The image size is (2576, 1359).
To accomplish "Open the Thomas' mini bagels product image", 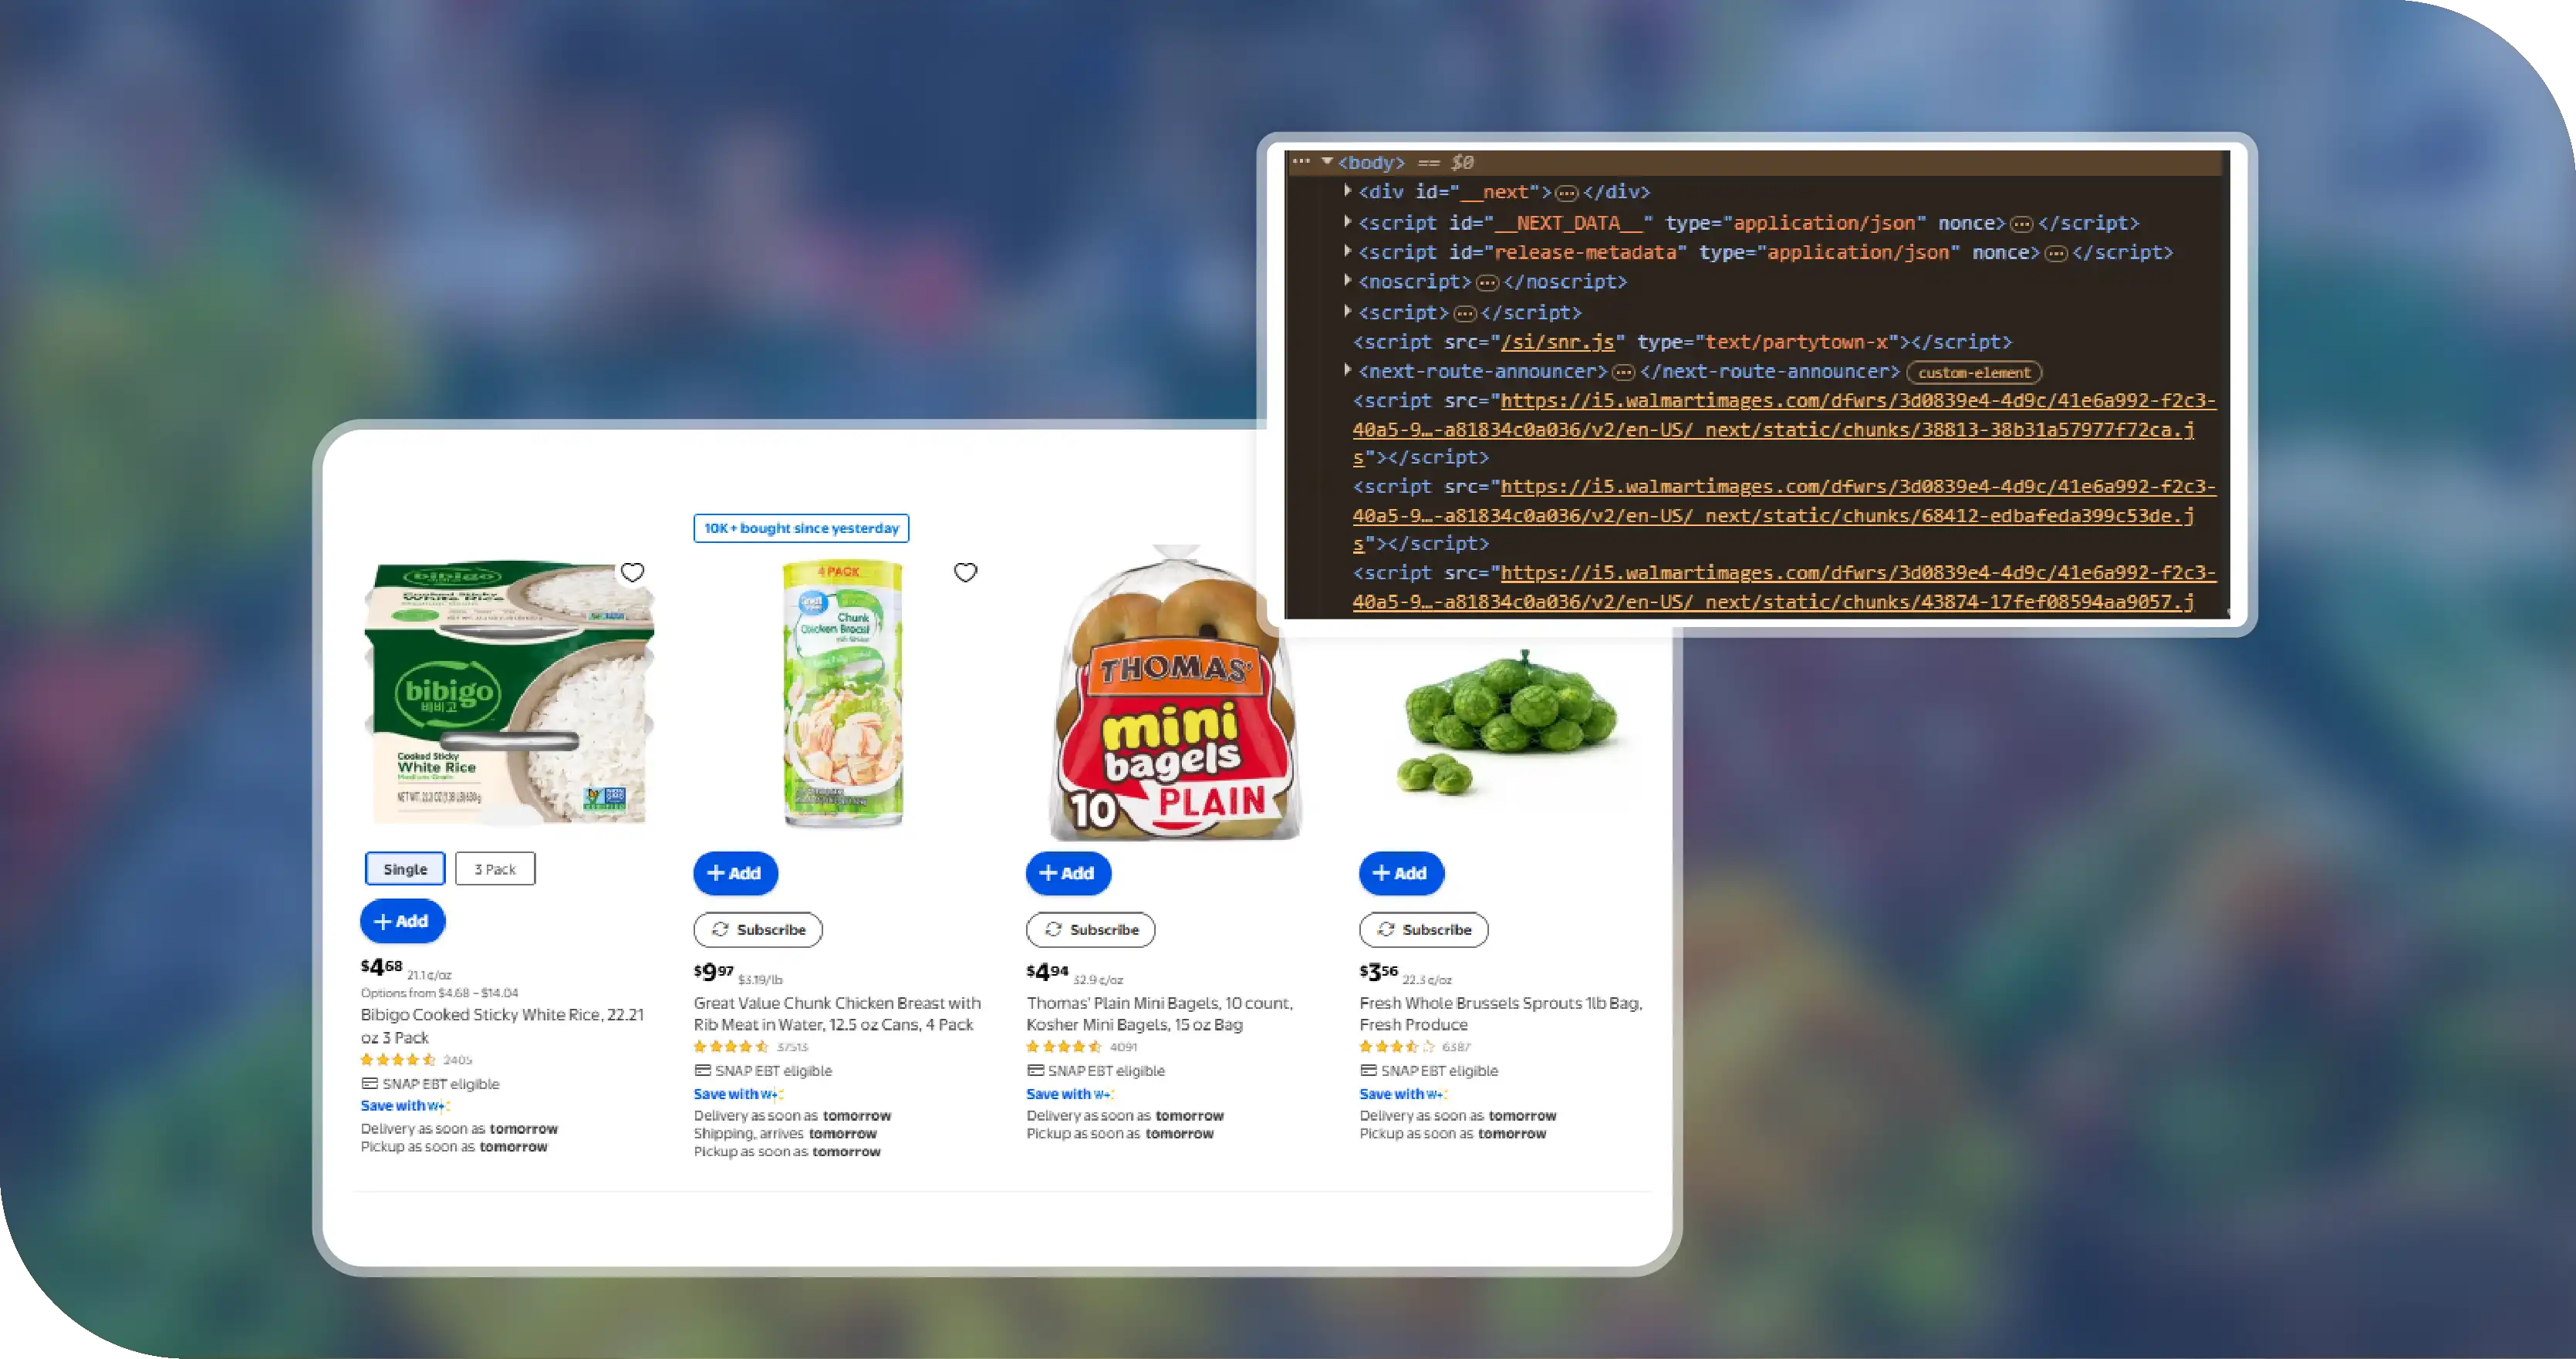I will [x=1176, y=692].
